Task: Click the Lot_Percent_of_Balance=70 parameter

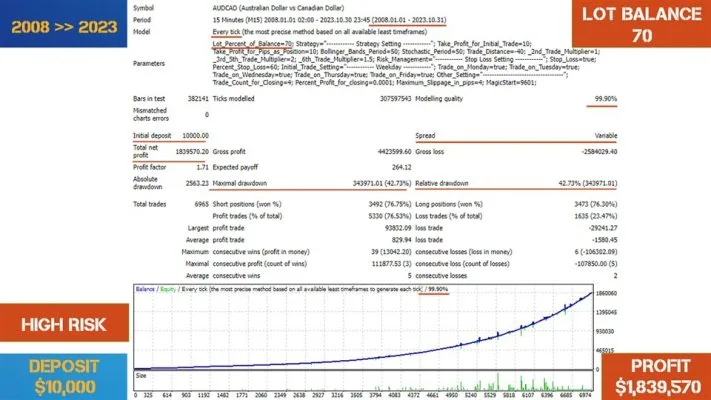Action: [252, 44]
